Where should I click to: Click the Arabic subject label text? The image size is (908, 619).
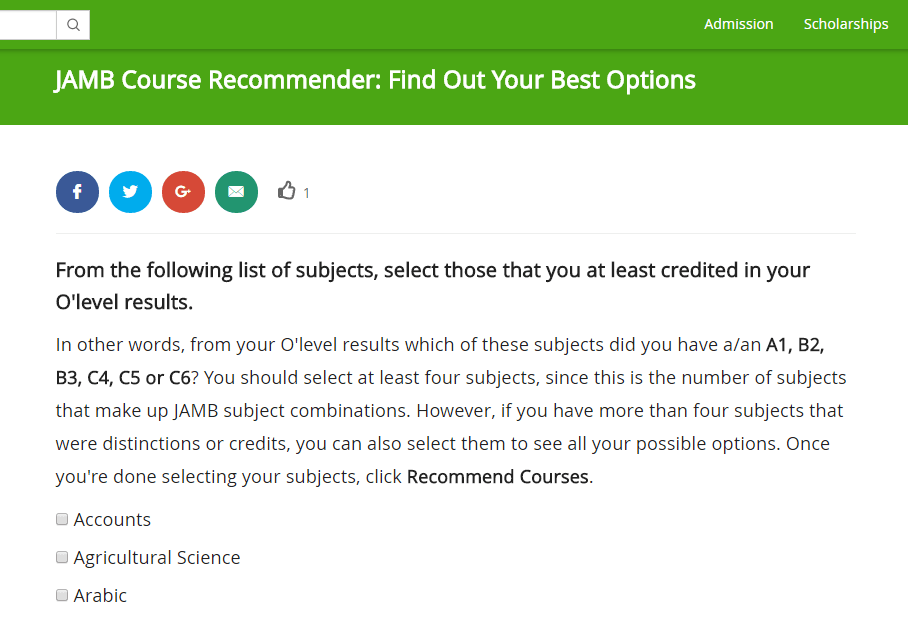click(100, 594)
